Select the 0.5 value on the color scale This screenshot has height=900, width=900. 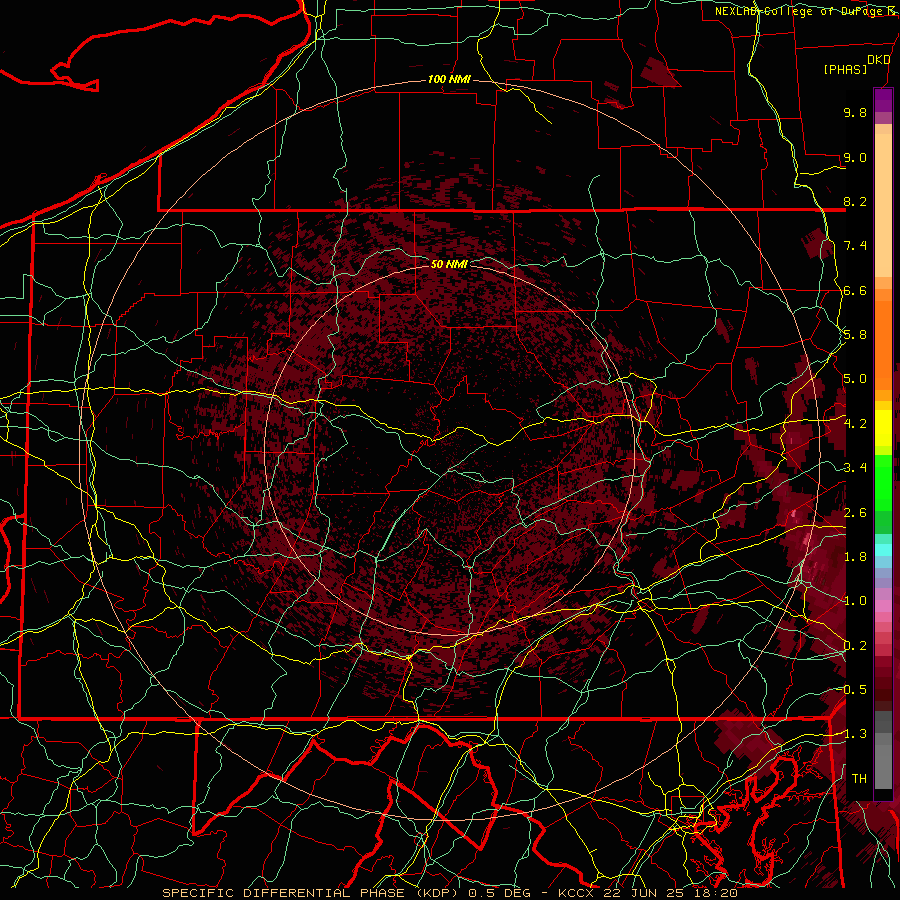point(855,690)
